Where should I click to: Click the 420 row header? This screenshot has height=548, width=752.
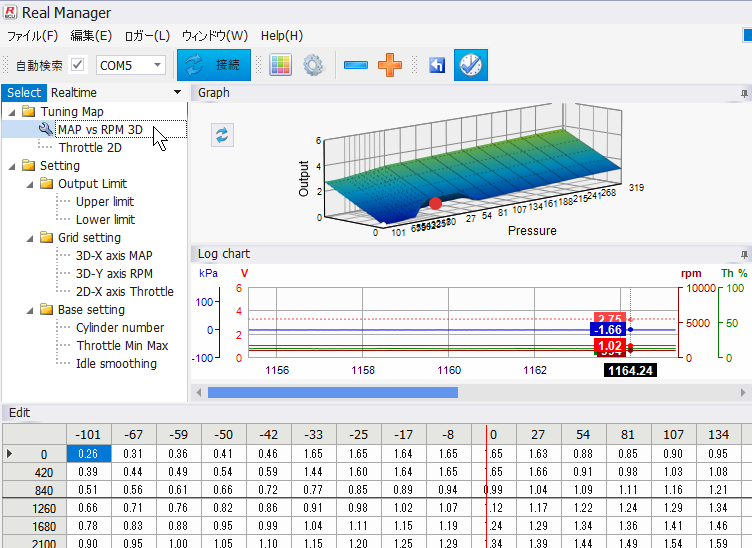(35, 472)
